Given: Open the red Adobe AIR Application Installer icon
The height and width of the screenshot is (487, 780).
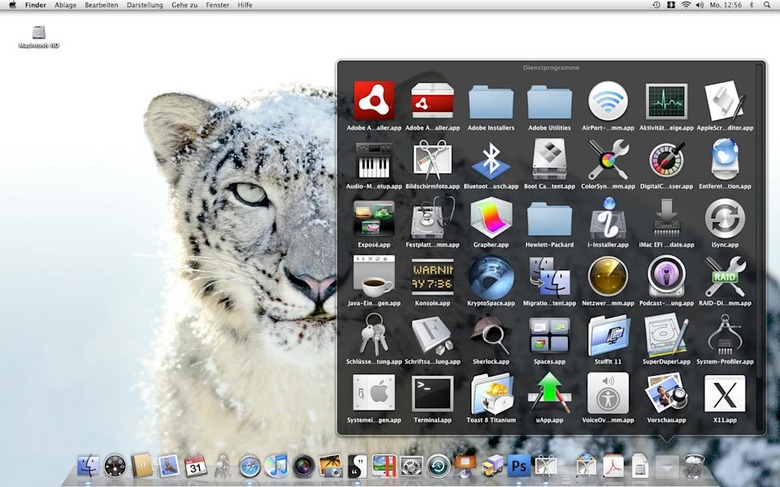Looking at the screenshot, I should (374, 101).
